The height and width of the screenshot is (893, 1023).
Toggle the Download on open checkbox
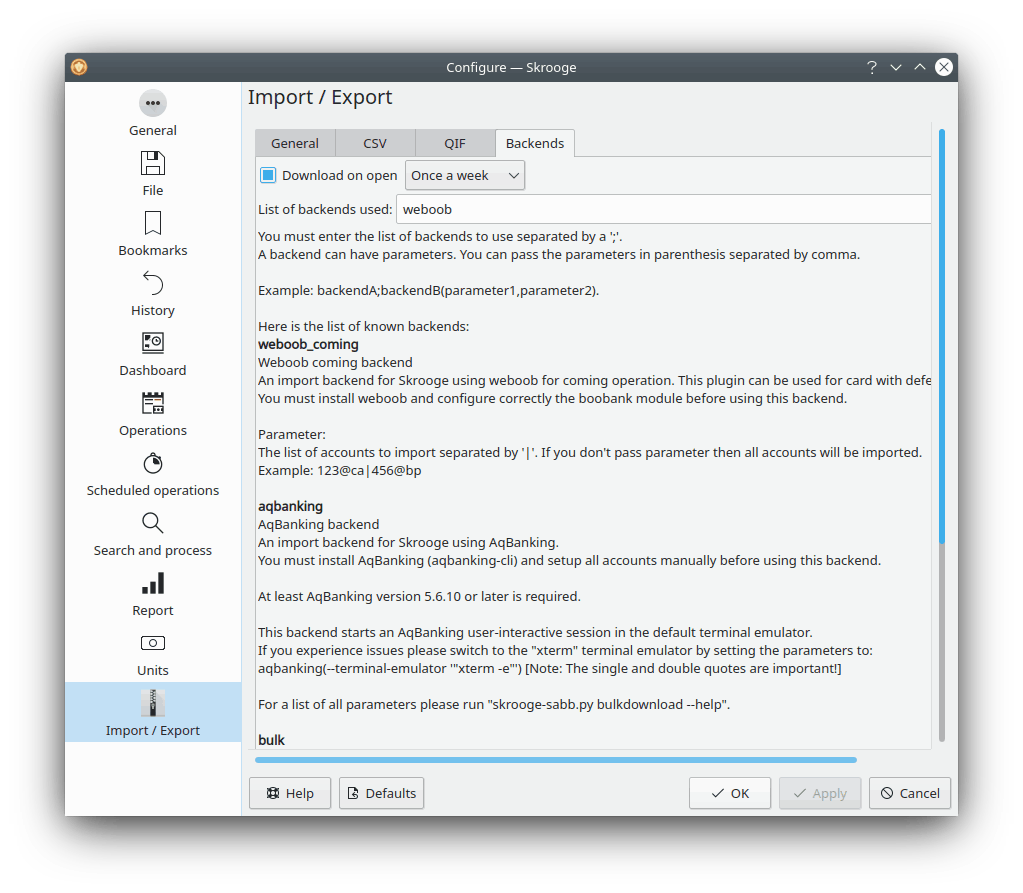[x=267, y=175]
